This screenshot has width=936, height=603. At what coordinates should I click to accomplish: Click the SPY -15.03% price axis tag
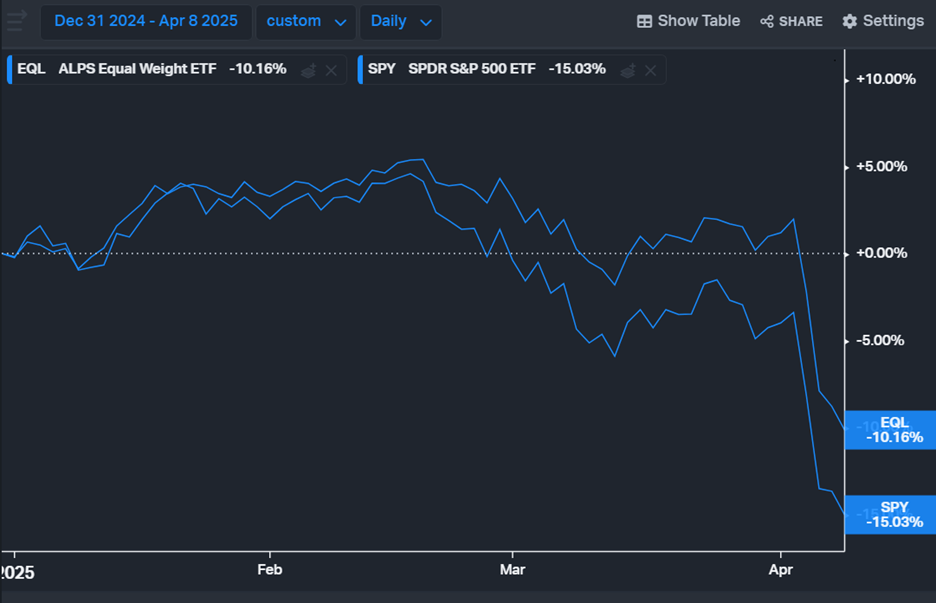[890, 515]
